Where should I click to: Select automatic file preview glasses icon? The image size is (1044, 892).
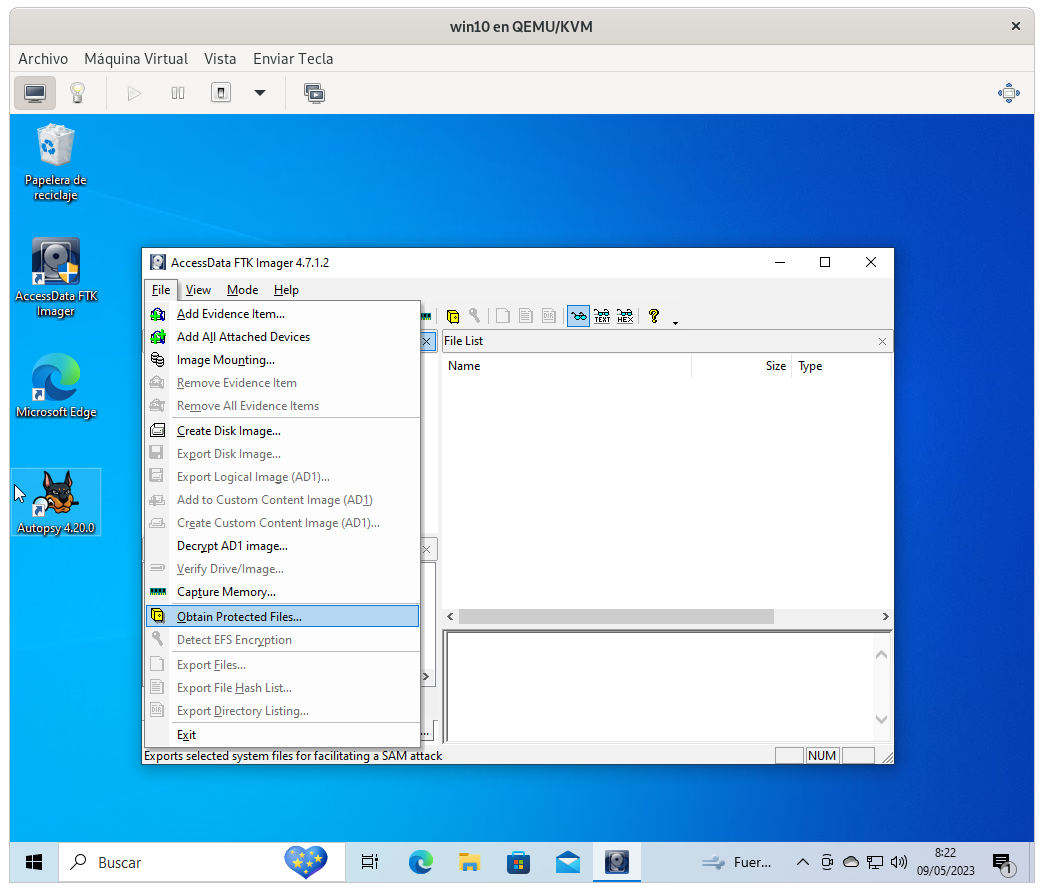(578, 316)
